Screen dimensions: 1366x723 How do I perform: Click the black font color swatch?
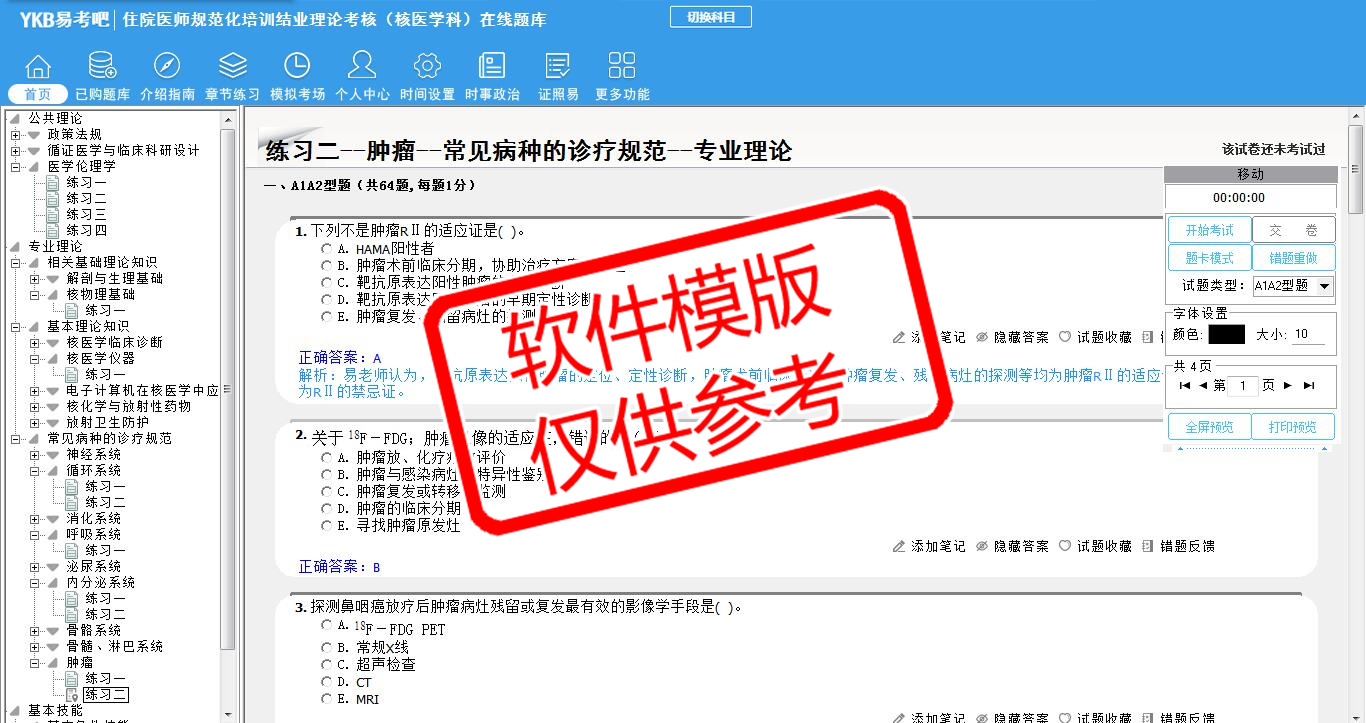(x=1226, y=335)
